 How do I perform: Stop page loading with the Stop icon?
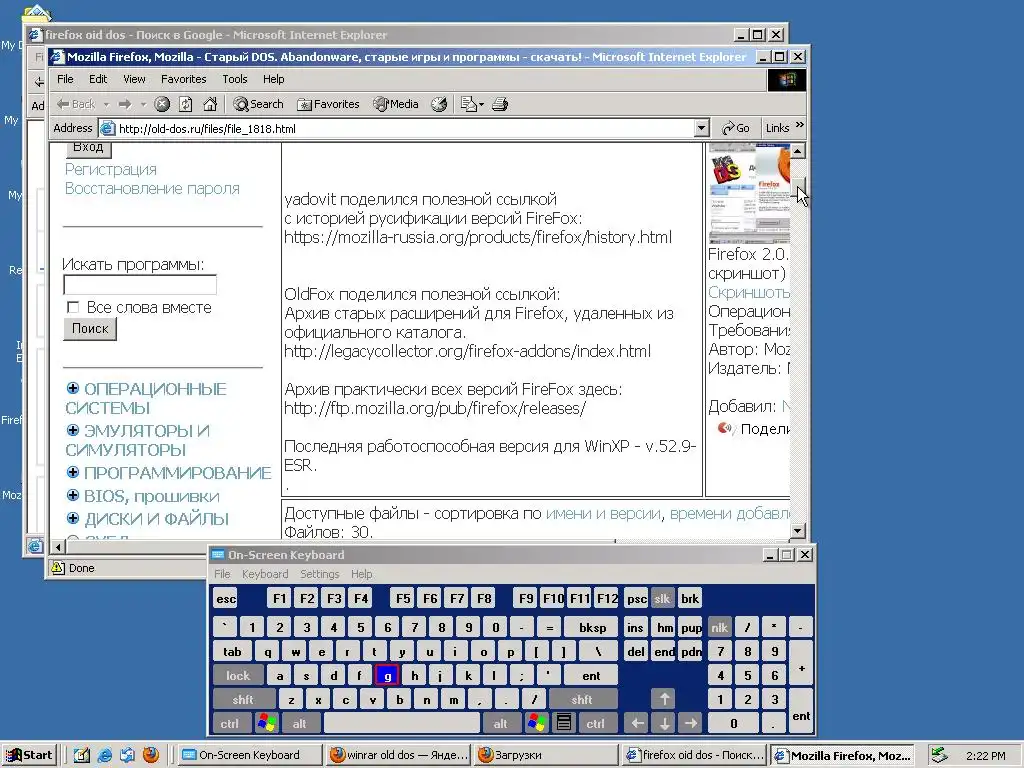[162, 104]
